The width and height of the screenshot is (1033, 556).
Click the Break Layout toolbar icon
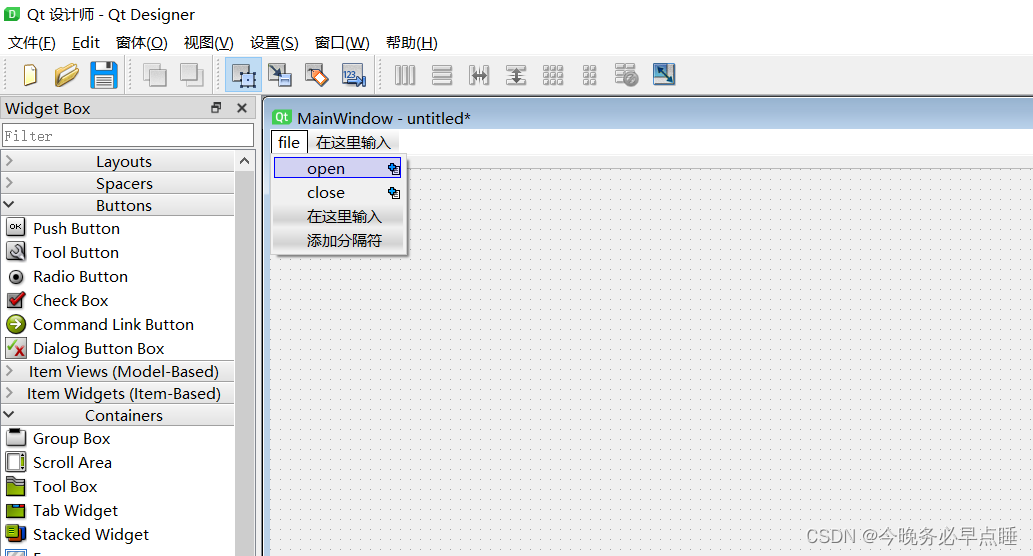[626, 75]
